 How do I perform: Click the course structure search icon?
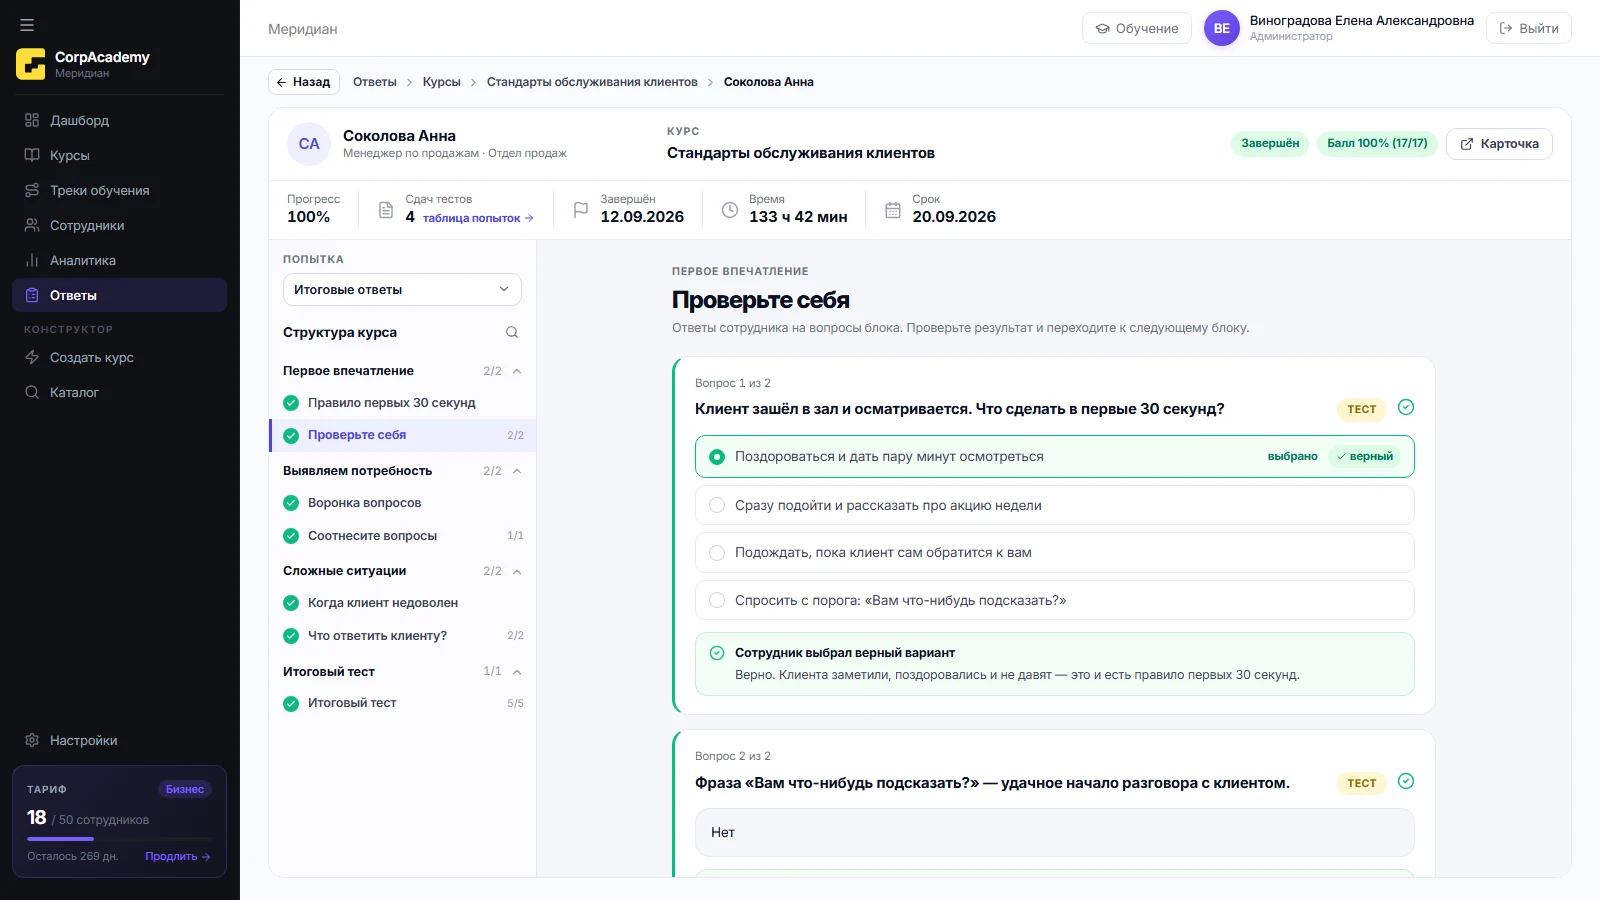512,332
